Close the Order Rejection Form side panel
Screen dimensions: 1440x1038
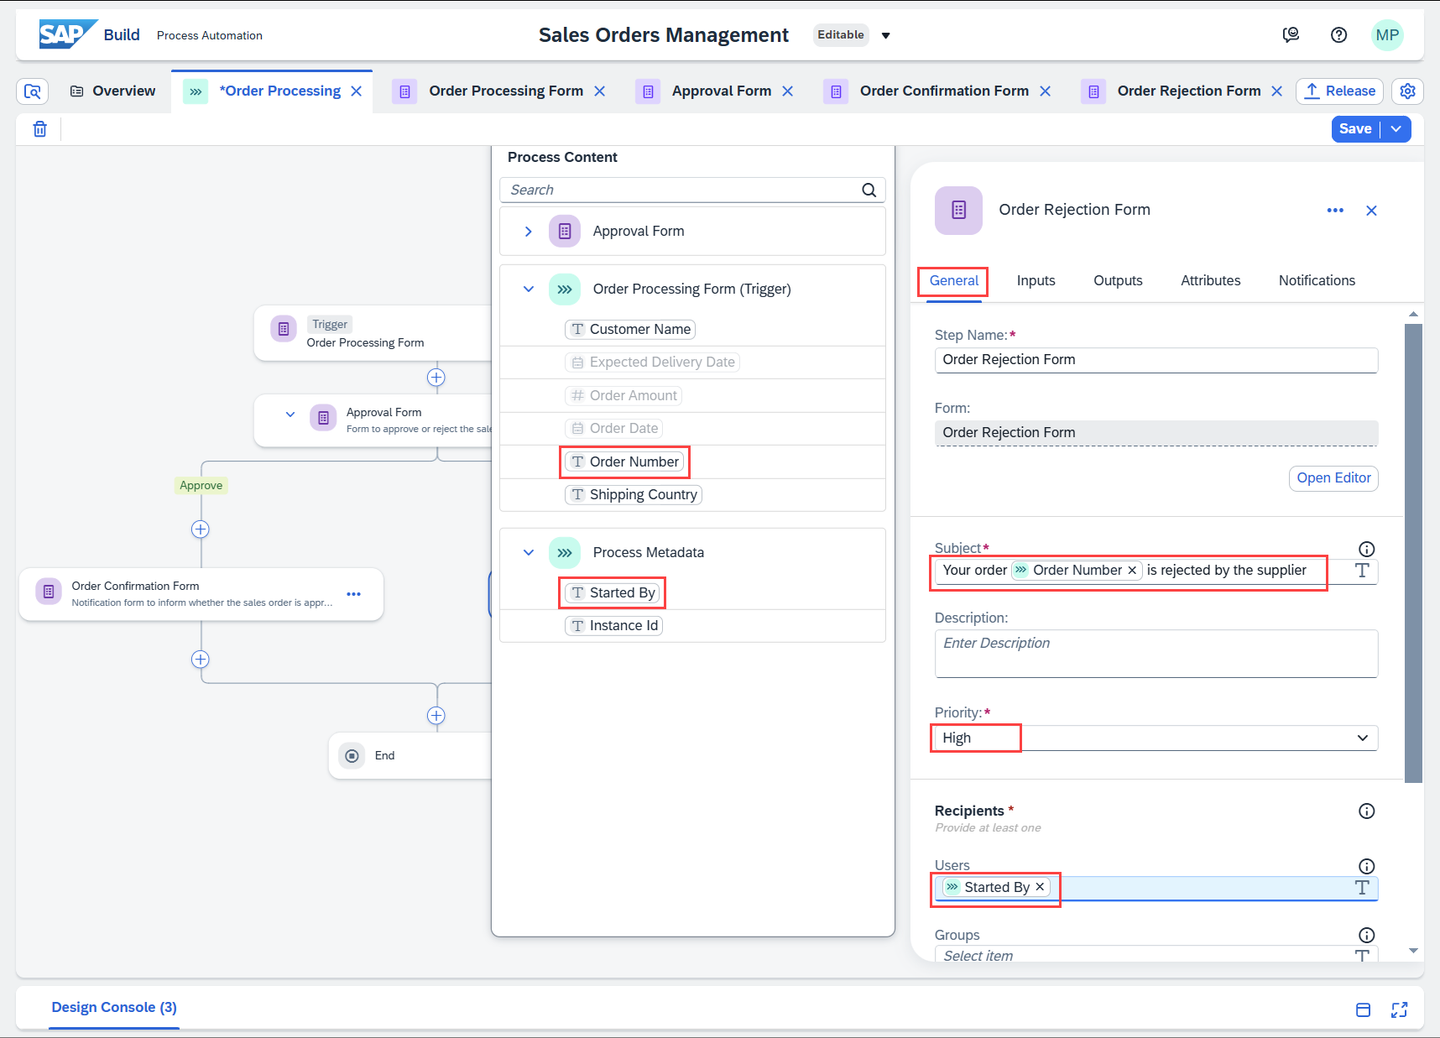1372,210
